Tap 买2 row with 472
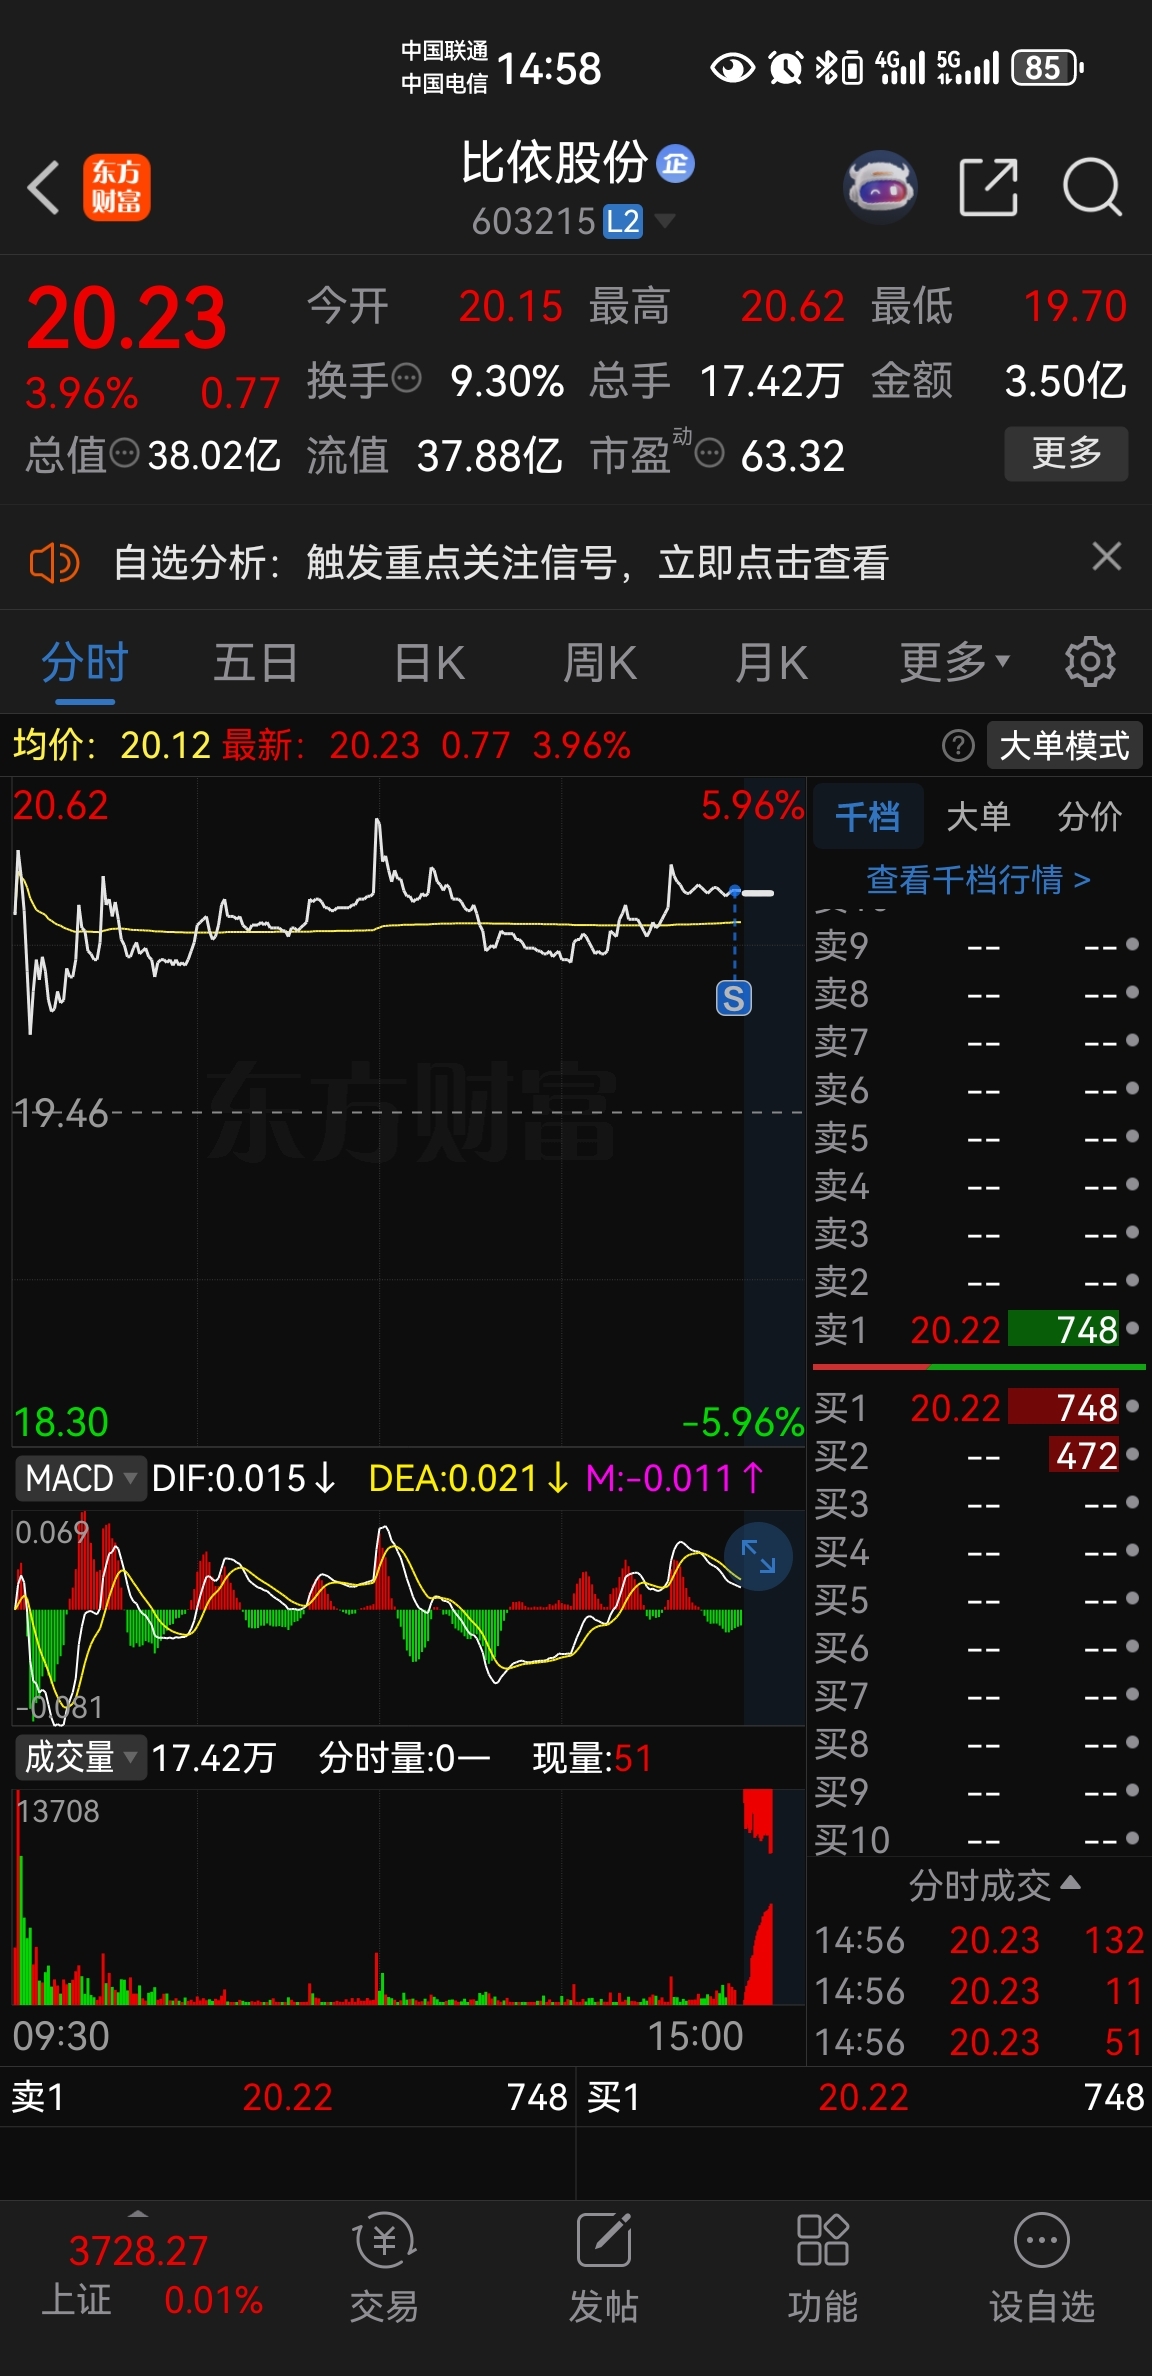 pyautogui.click(x=978, y=1456)
